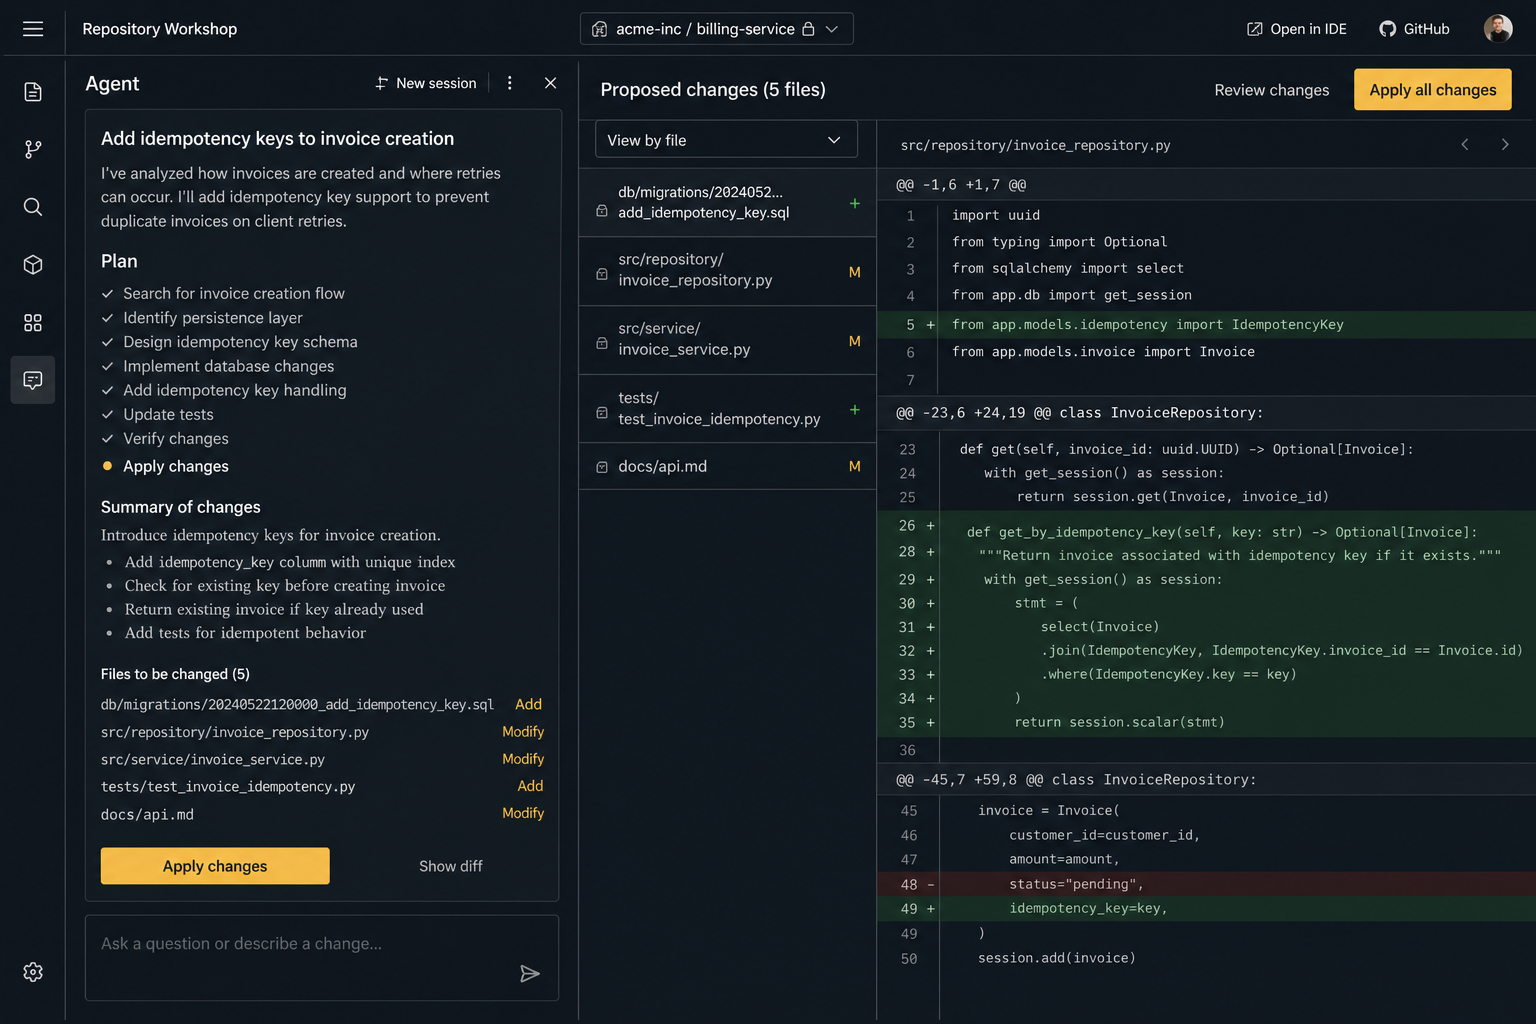Screen dimensions: 1536x1024
Task: Start a New session
Action: [426, 83]
